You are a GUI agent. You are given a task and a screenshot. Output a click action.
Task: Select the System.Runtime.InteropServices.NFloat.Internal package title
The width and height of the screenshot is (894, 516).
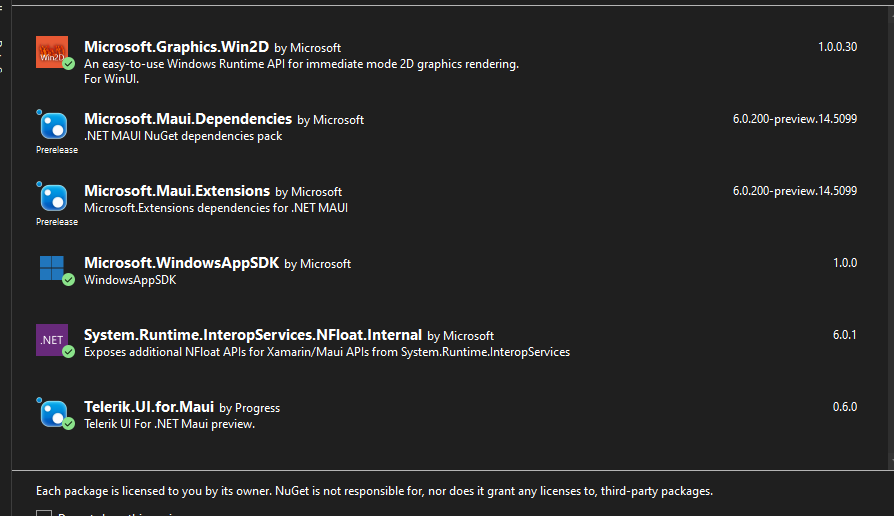[253, 335]
